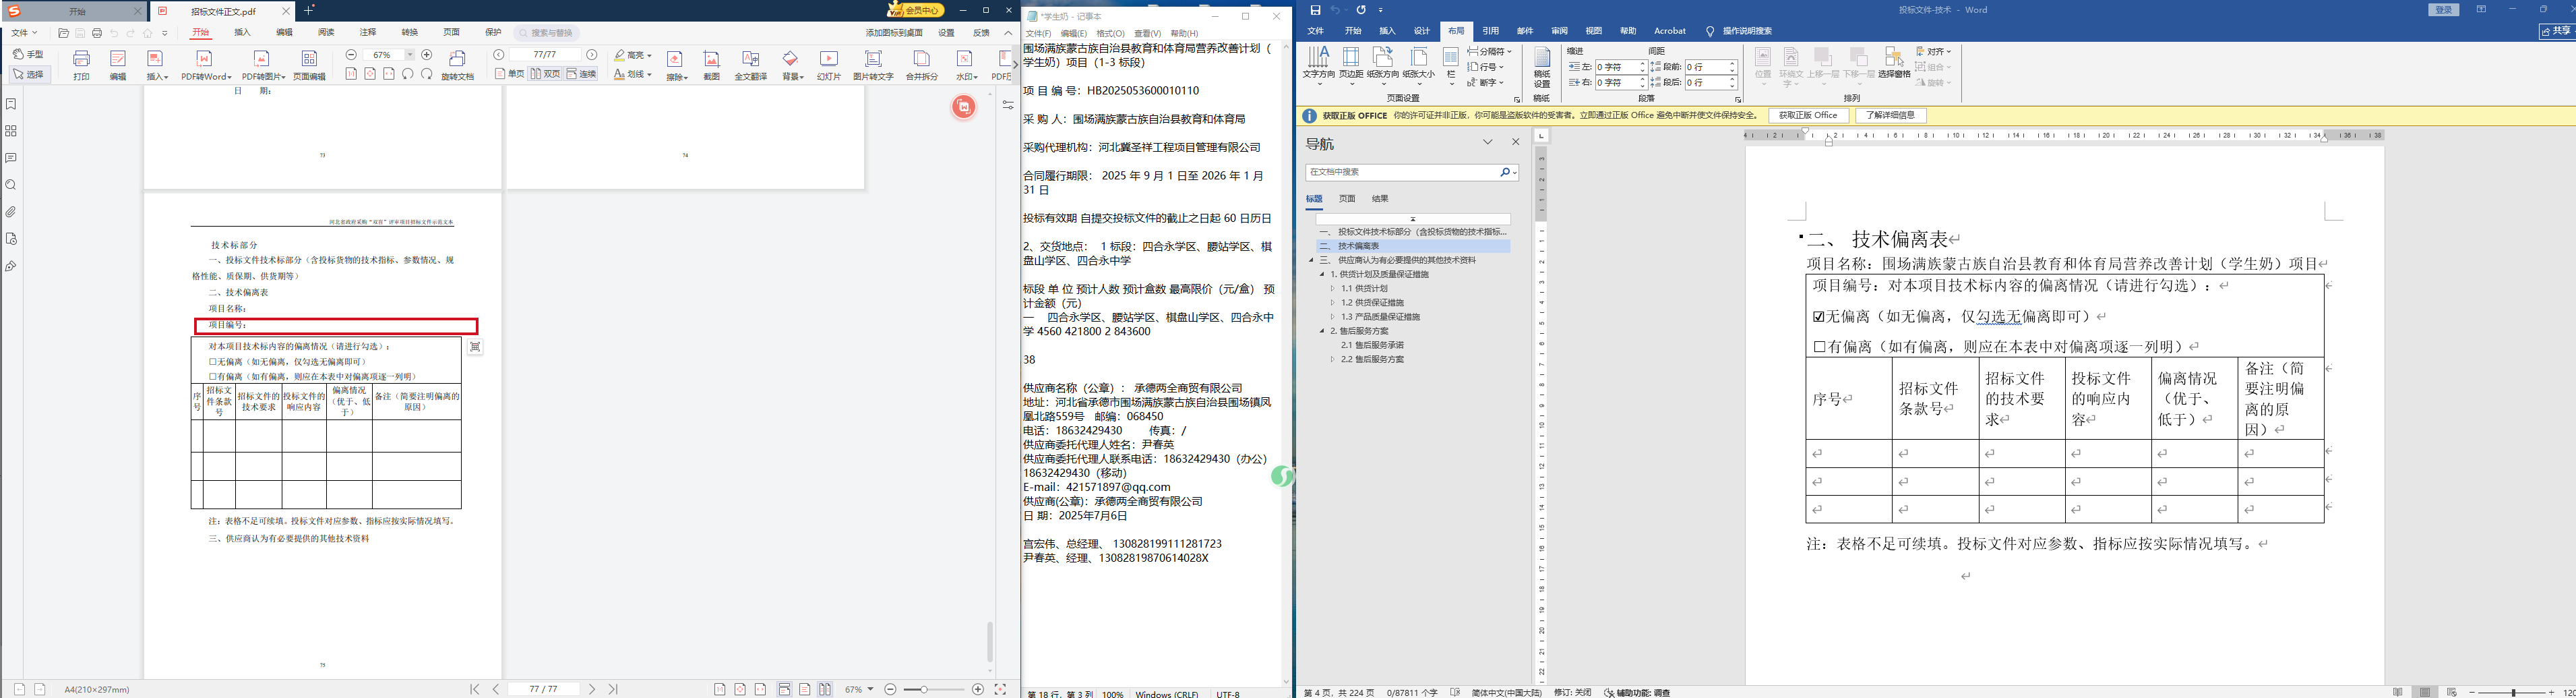Screen dimensions: 2576x698
Task: Click the 搜索与替换 search field in WPS PDF
Action: pos(547,33)
